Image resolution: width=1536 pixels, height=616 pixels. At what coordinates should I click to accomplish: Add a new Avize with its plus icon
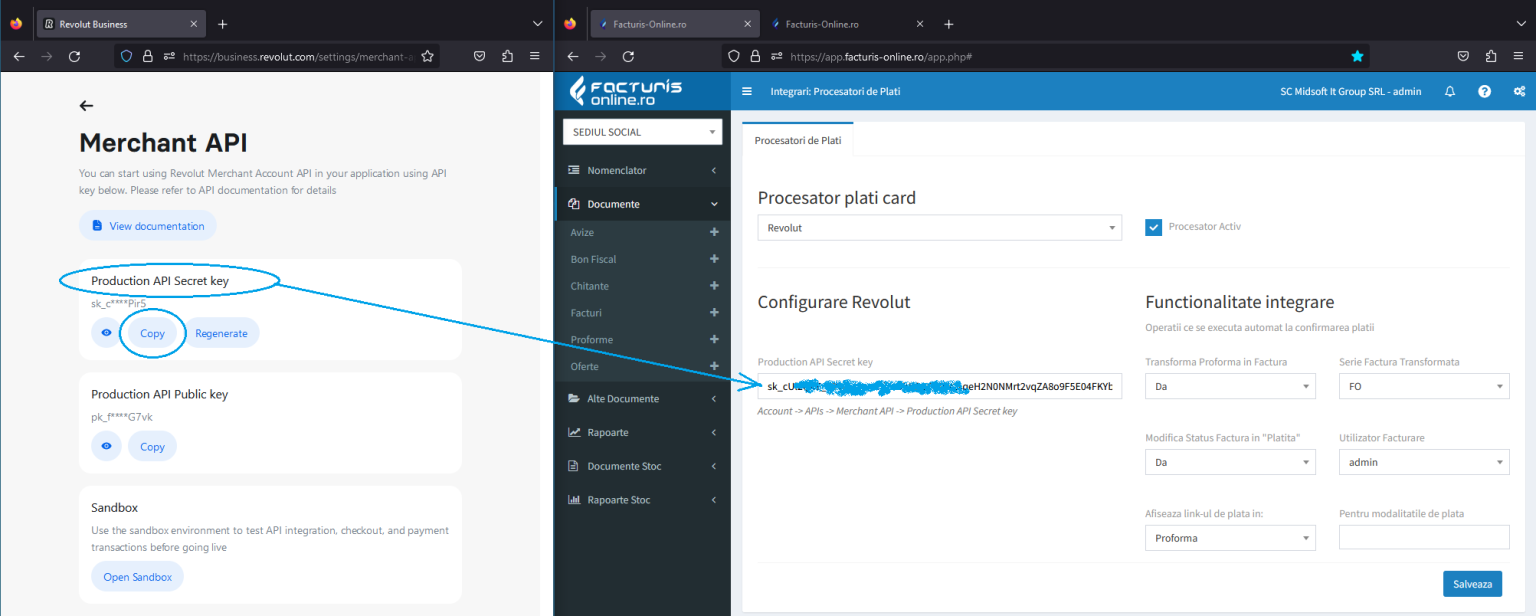pos(714,233)
